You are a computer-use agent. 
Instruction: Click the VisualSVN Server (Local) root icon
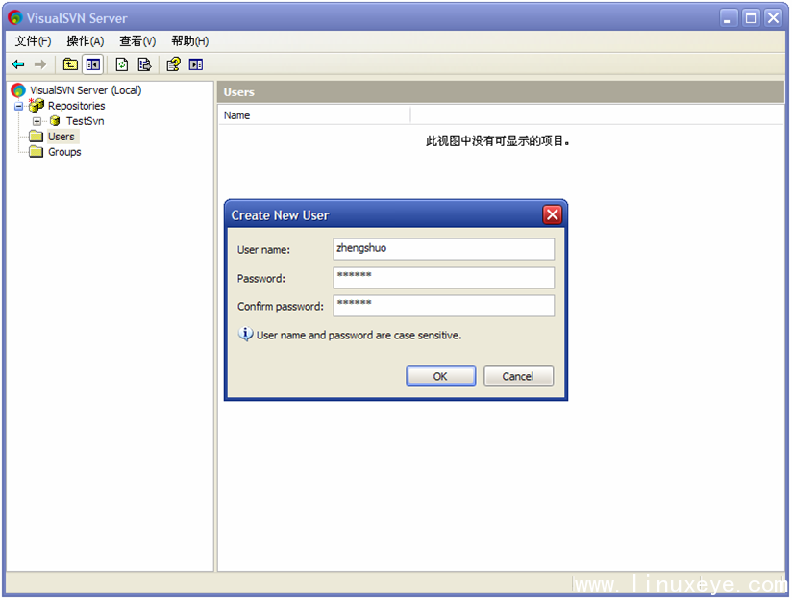(18, 90)
